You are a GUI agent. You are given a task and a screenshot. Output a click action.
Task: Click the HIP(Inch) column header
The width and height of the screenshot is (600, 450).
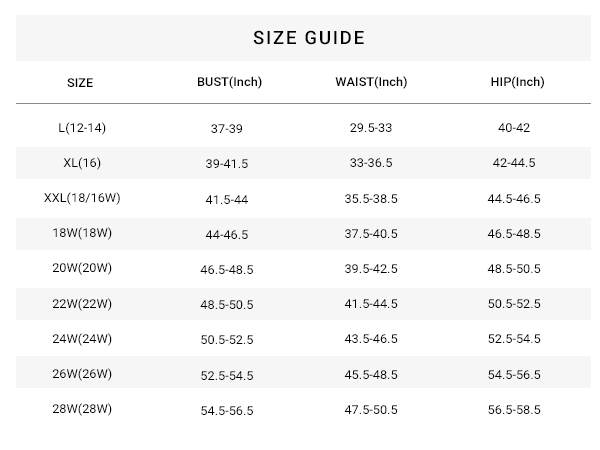[x=517, y=82]
